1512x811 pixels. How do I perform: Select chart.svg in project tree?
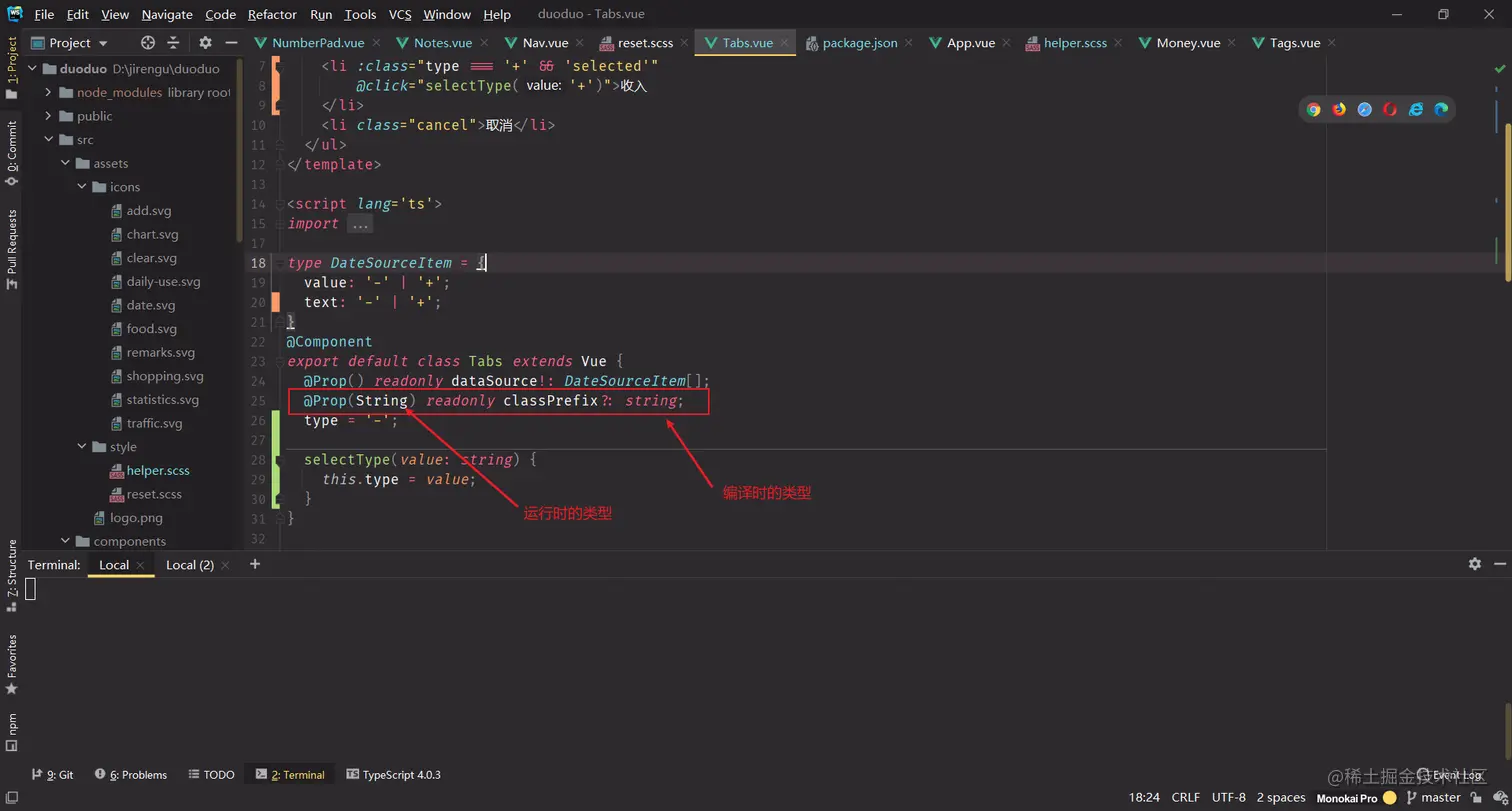(x=152, y=234)
